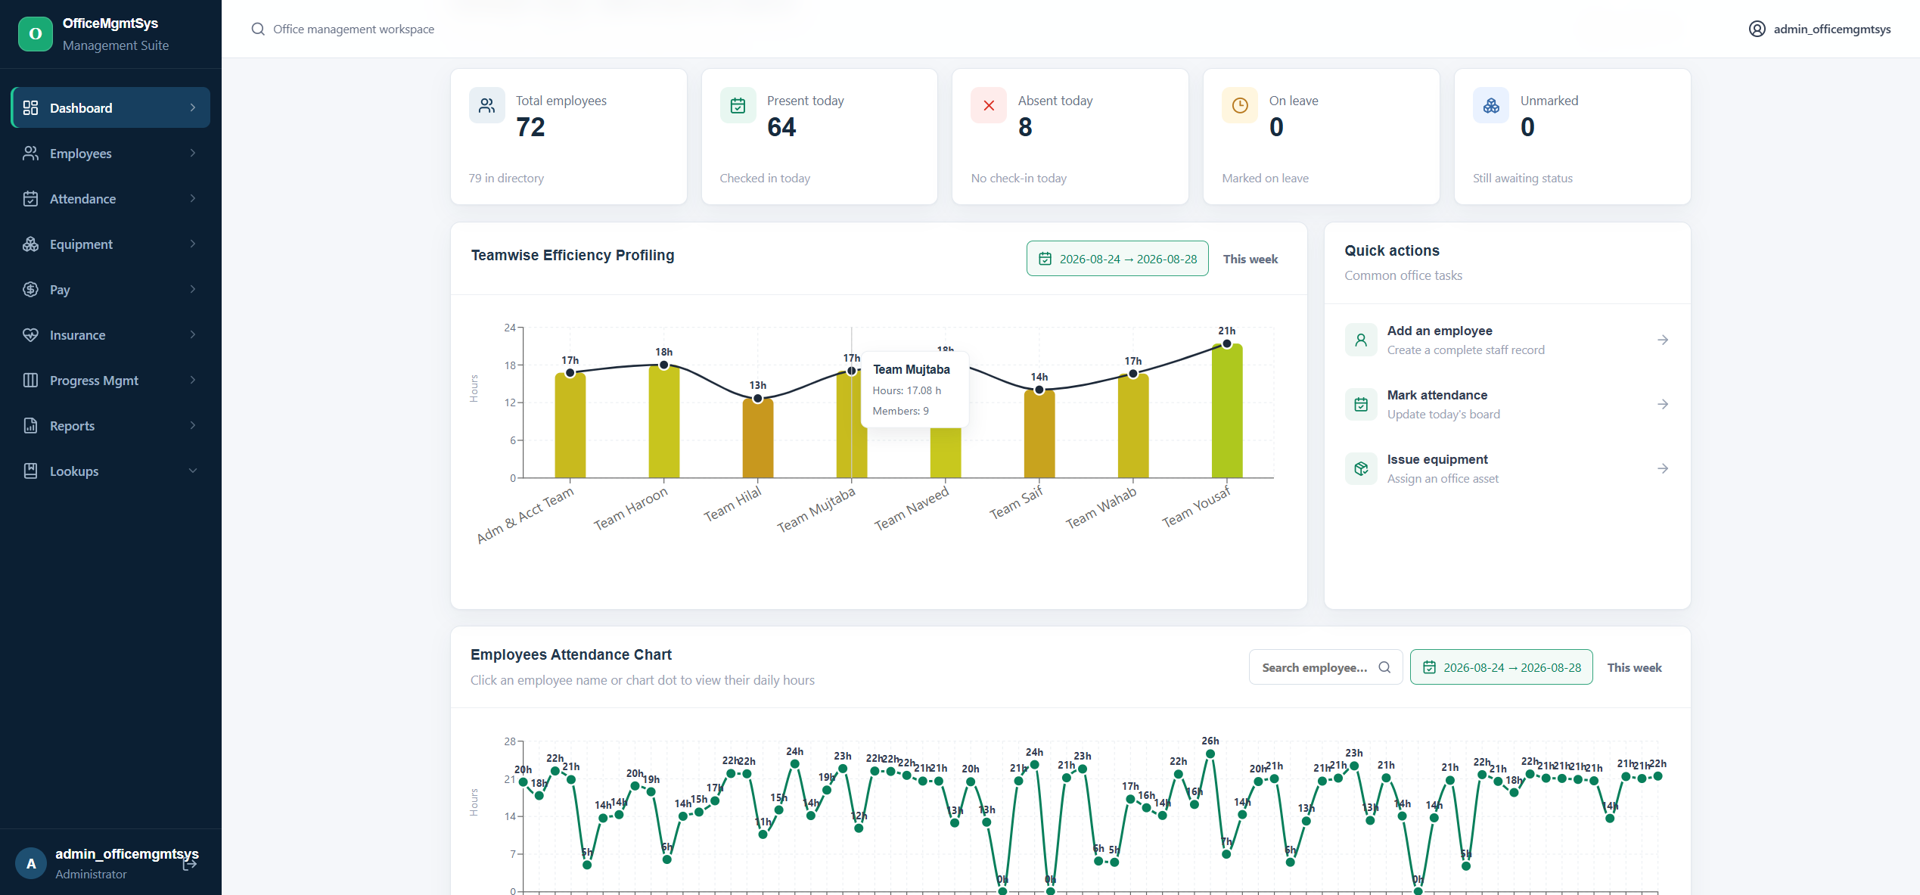
Task: Click the Lookups bookmark icon in sidebar
Action: 31,471
